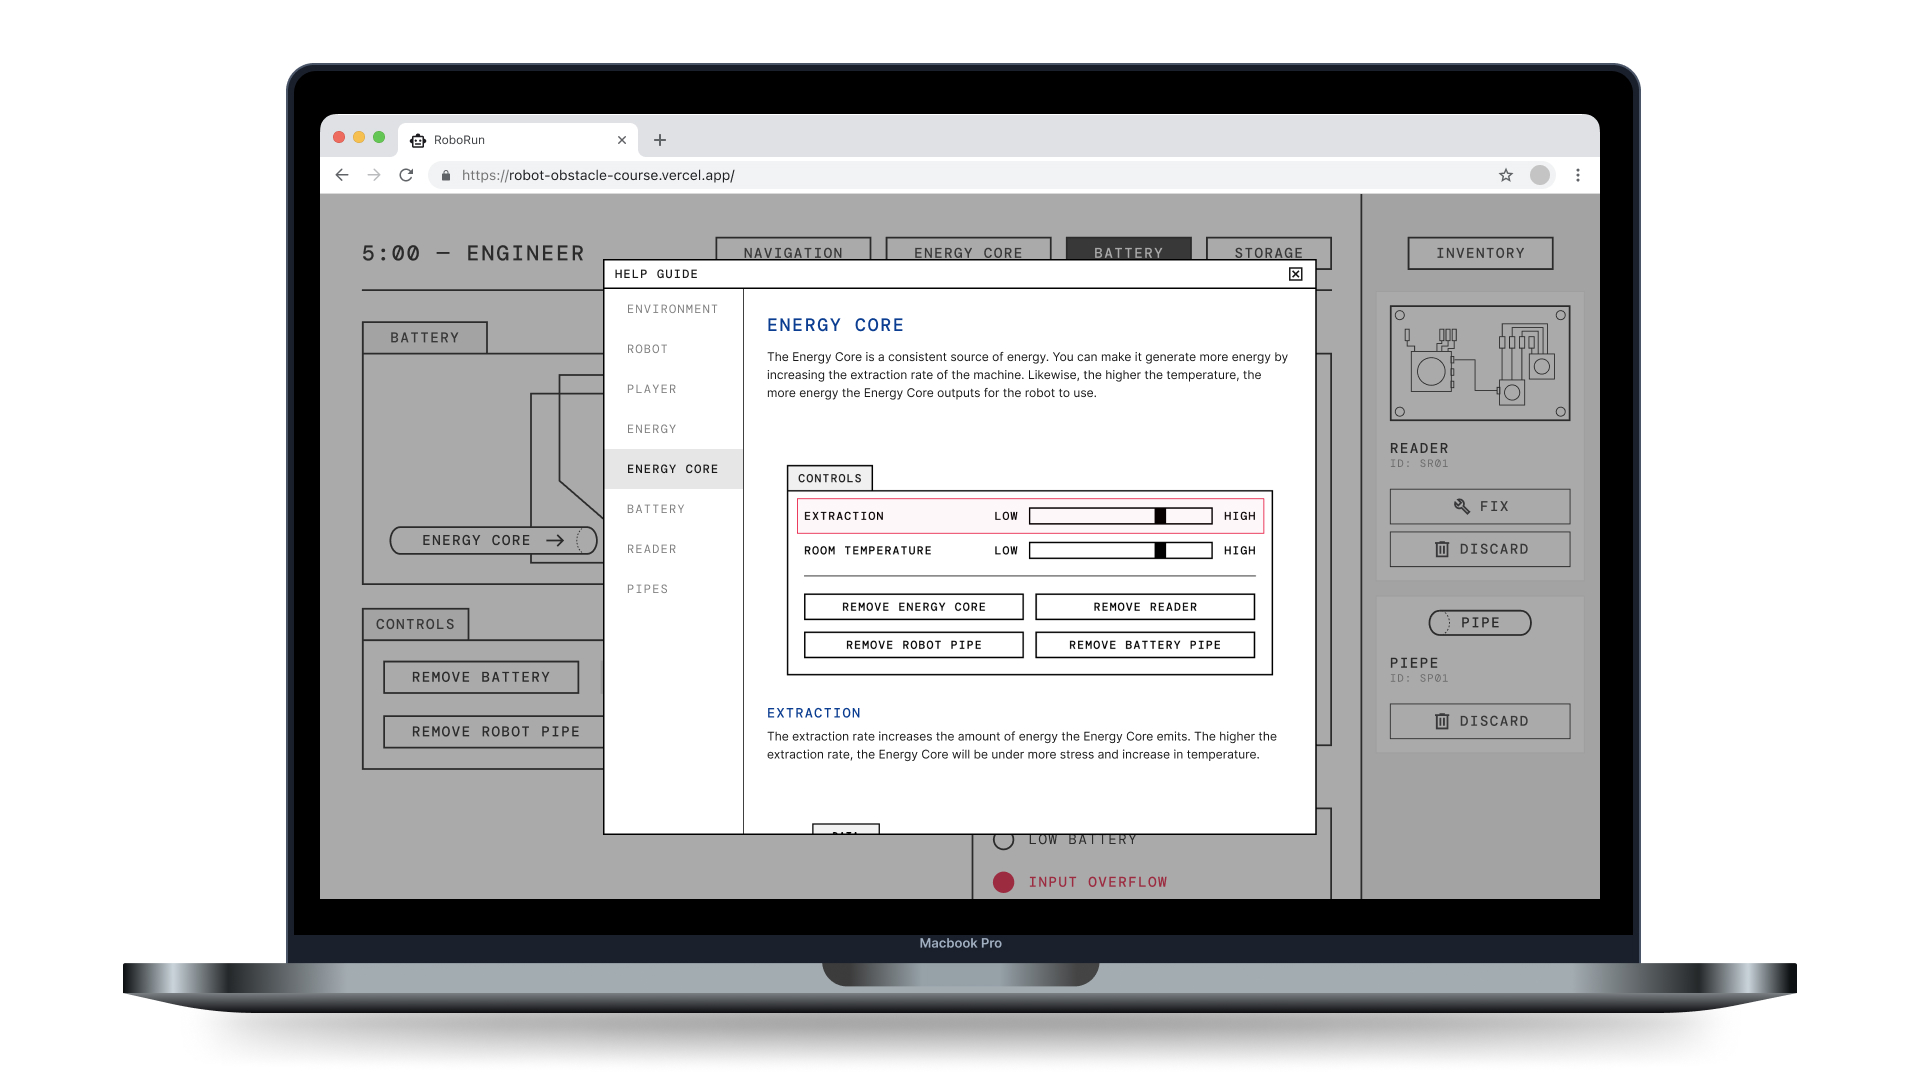Click the Remove Battery Pipe button

[x=1144, y=645]
